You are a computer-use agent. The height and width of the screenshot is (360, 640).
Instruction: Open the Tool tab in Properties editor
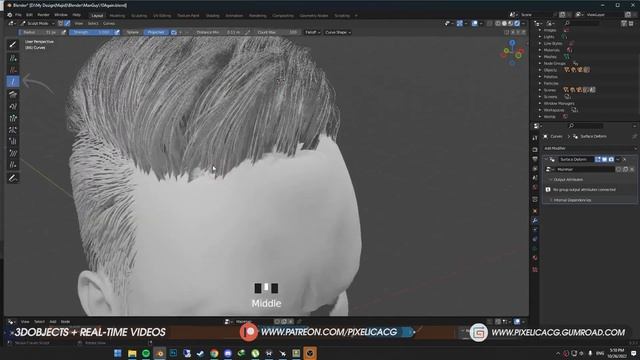tap(535, 138)
